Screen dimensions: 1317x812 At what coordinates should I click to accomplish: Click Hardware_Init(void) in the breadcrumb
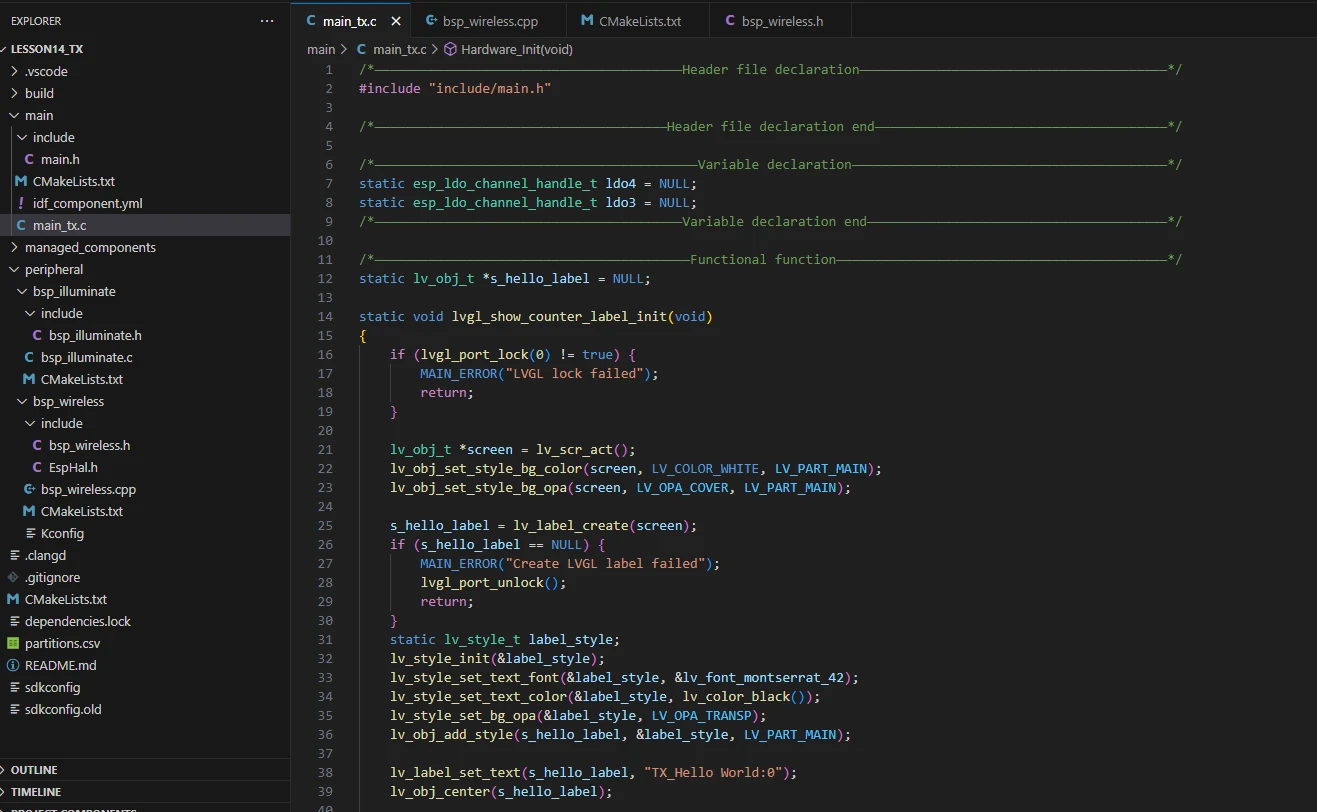click(516, 49)
